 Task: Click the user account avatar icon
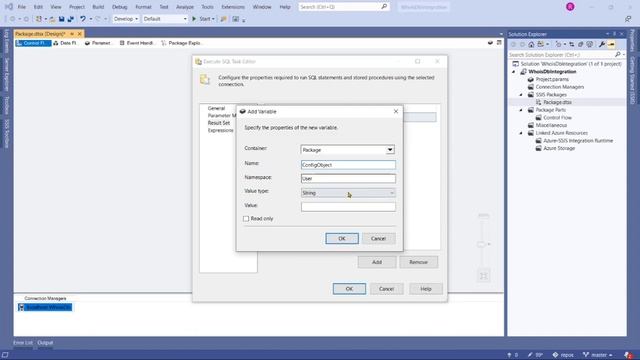(570, 7)
